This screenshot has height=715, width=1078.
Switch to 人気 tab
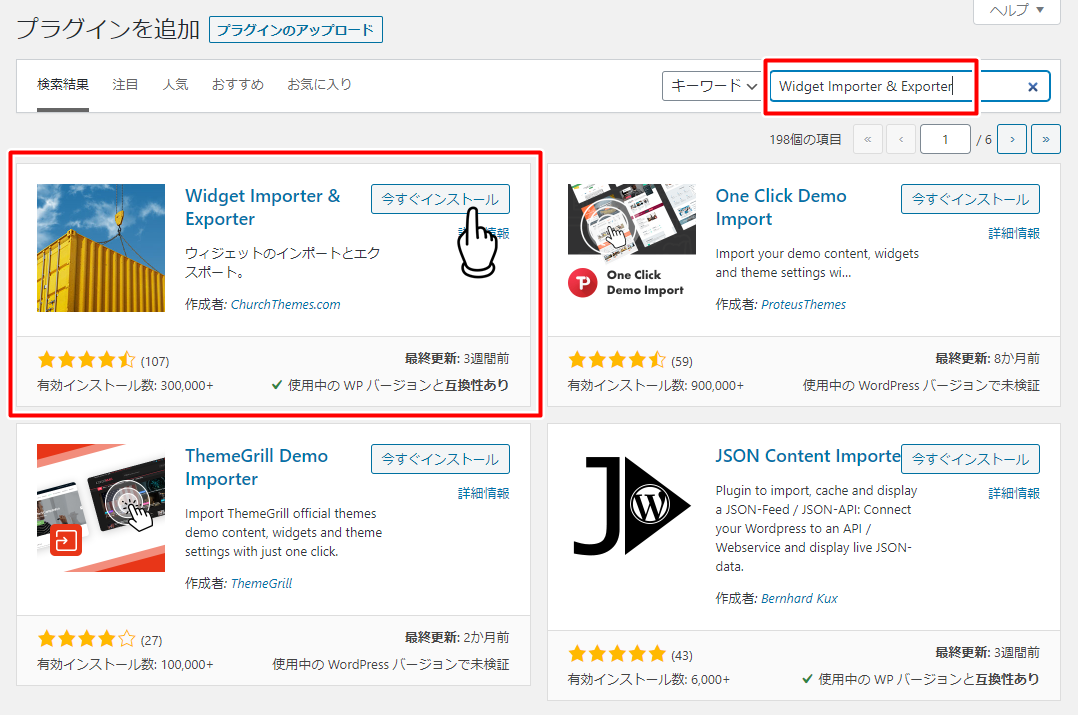[175, 85]
